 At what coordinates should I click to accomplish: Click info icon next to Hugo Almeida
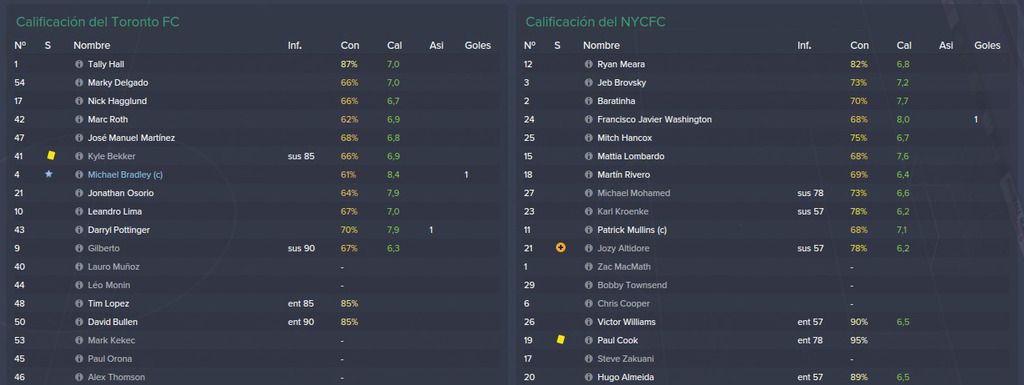(588, 377)
